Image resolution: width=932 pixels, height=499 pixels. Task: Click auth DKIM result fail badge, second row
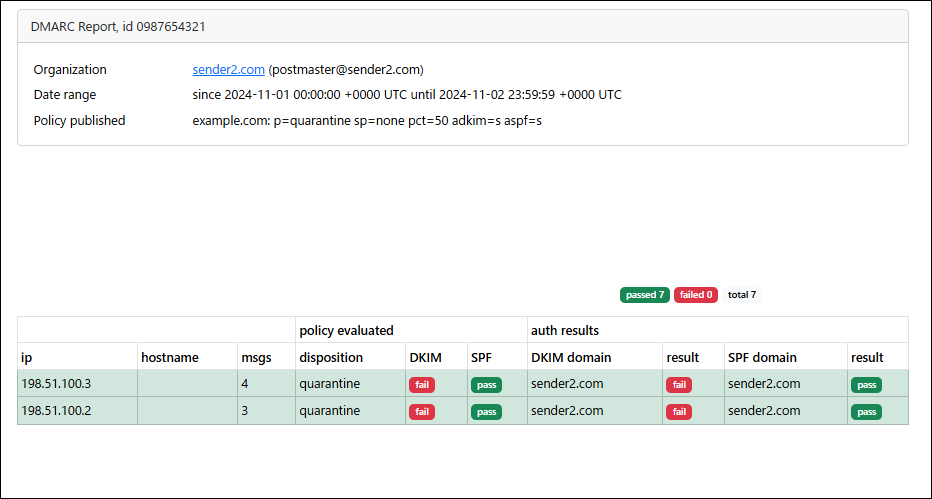[x=679, y=412]
